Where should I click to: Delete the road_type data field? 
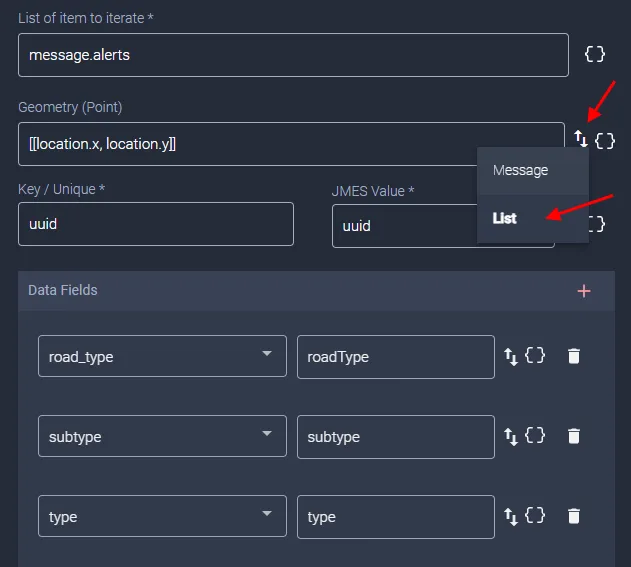tap(574, 356)
